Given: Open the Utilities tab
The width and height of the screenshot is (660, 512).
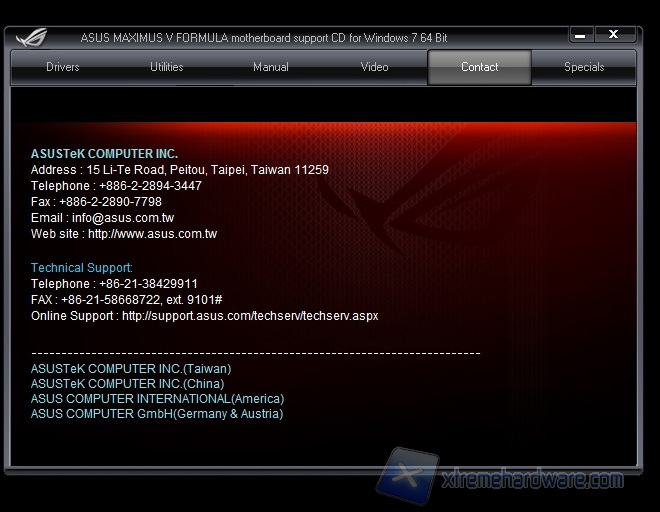Looking at the screenshot, I should (166, 67).
